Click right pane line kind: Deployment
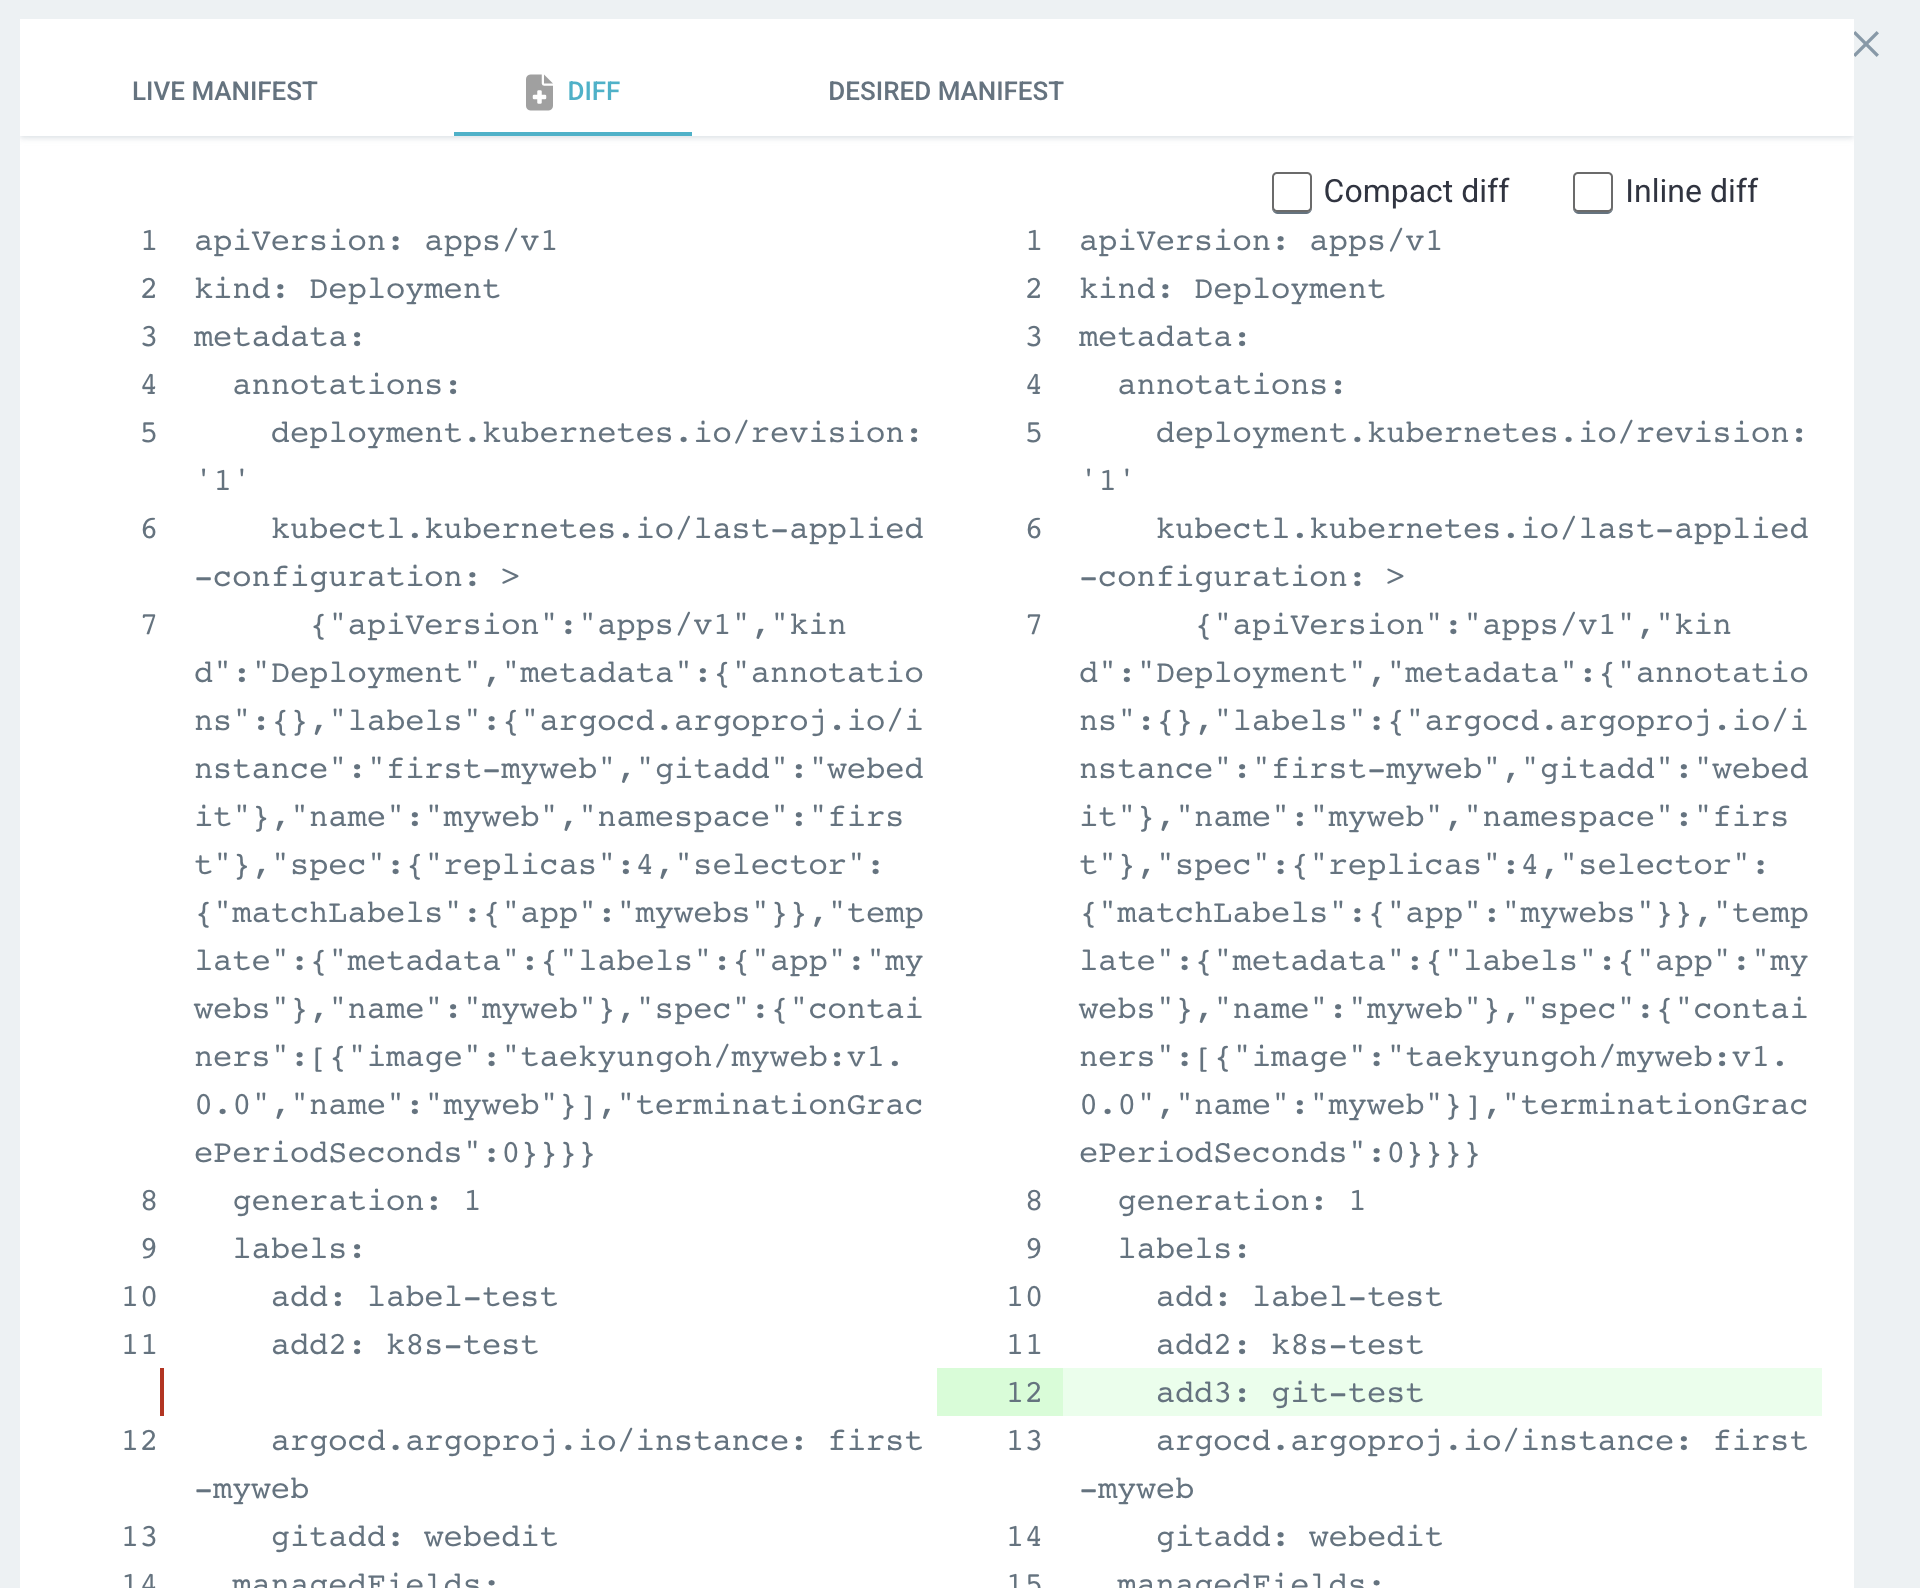The height and width of the screenshot is (1588, 1920). pos(1231,289)
